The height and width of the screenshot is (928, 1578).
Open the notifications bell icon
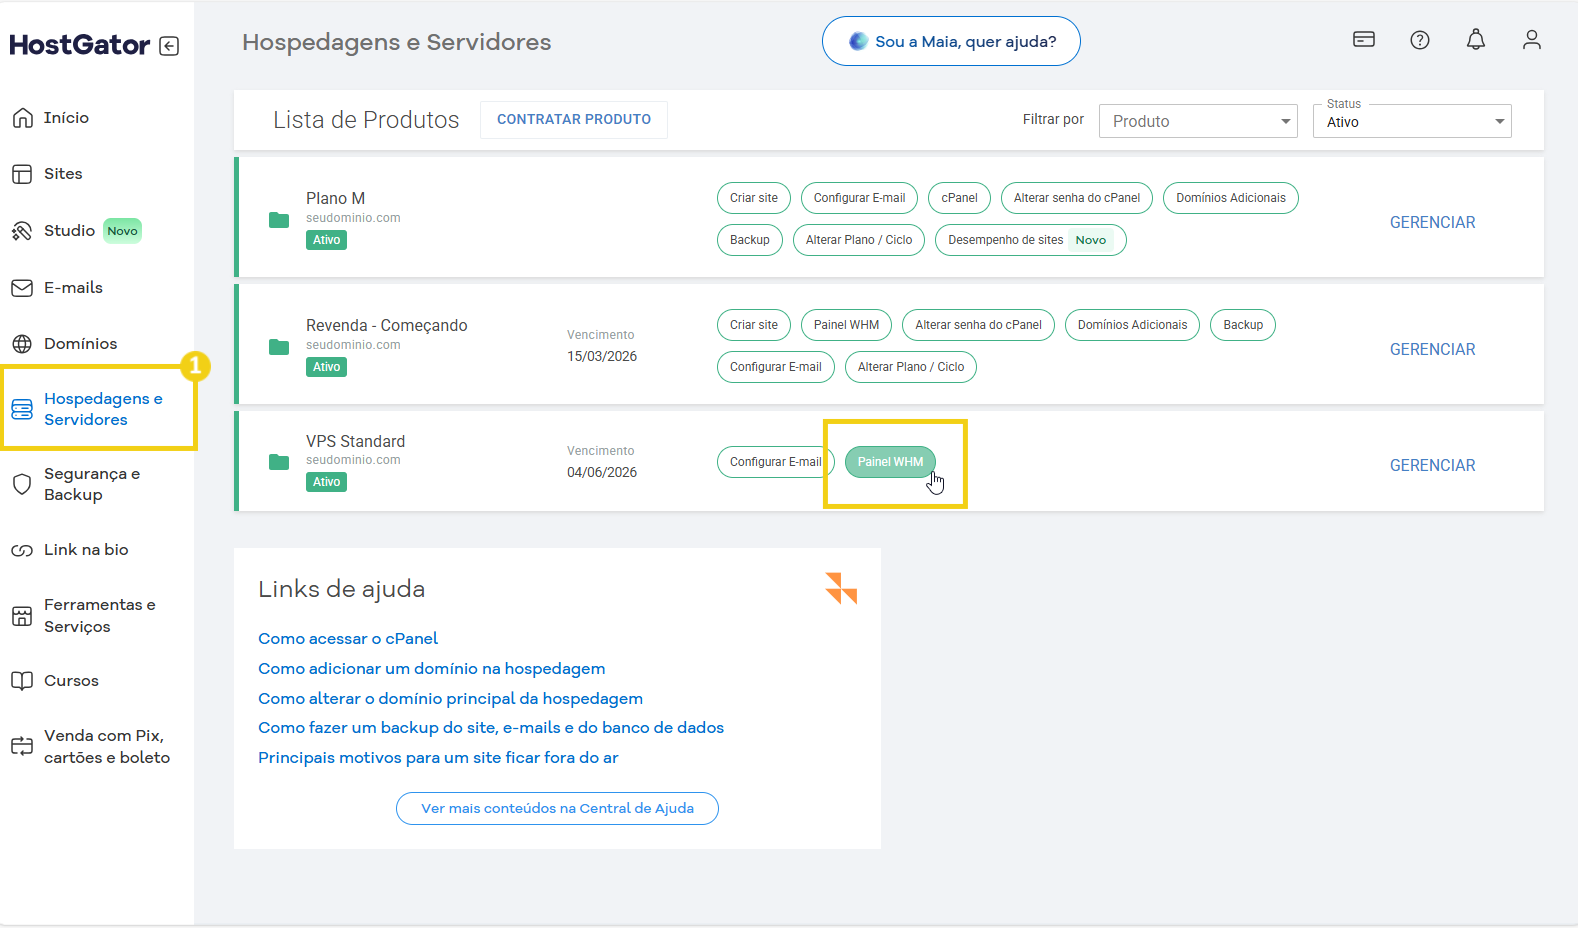[x=1476, y=39]
